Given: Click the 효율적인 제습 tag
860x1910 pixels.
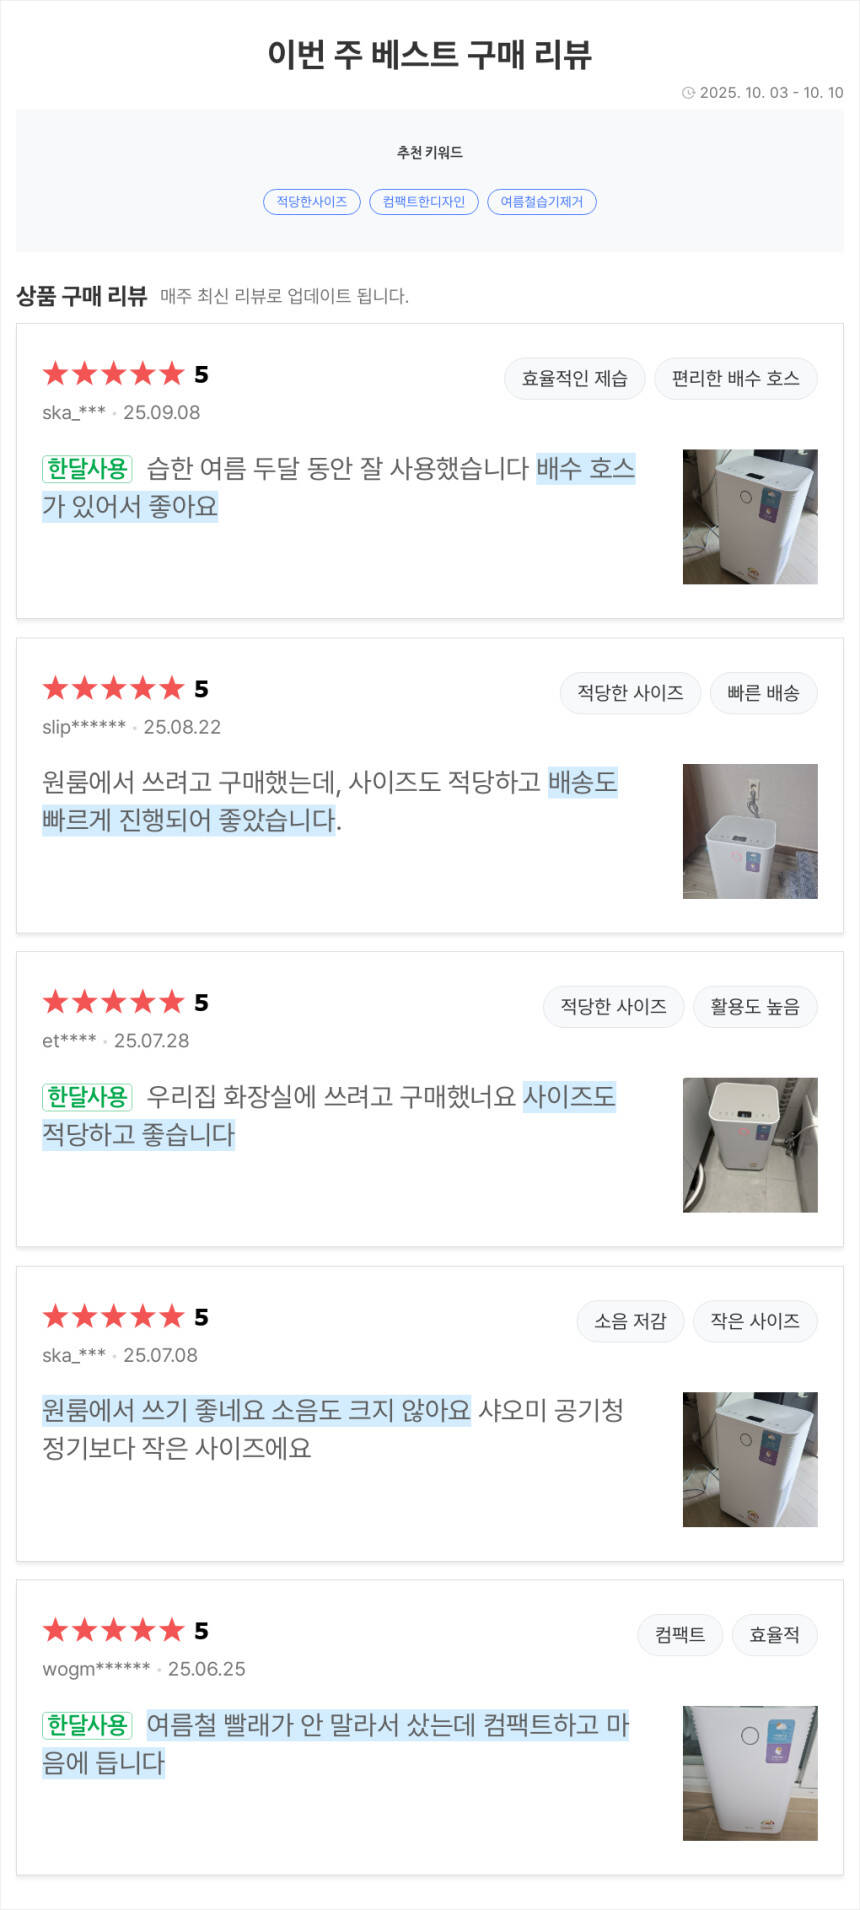Looking at the screenshot, I should point(574,379).
